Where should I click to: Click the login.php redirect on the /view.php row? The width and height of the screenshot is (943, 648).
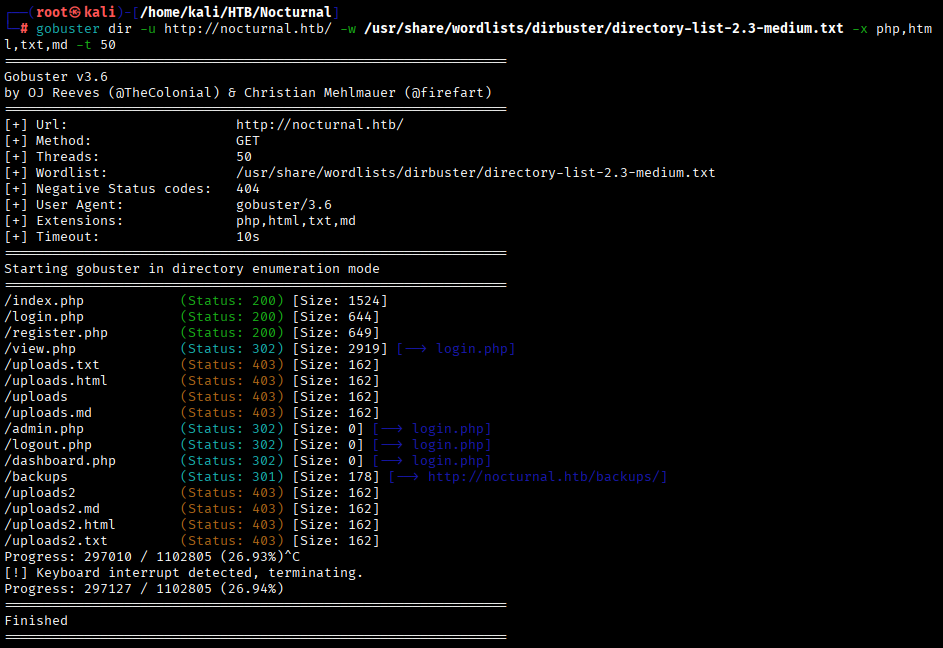coord(475,349)
